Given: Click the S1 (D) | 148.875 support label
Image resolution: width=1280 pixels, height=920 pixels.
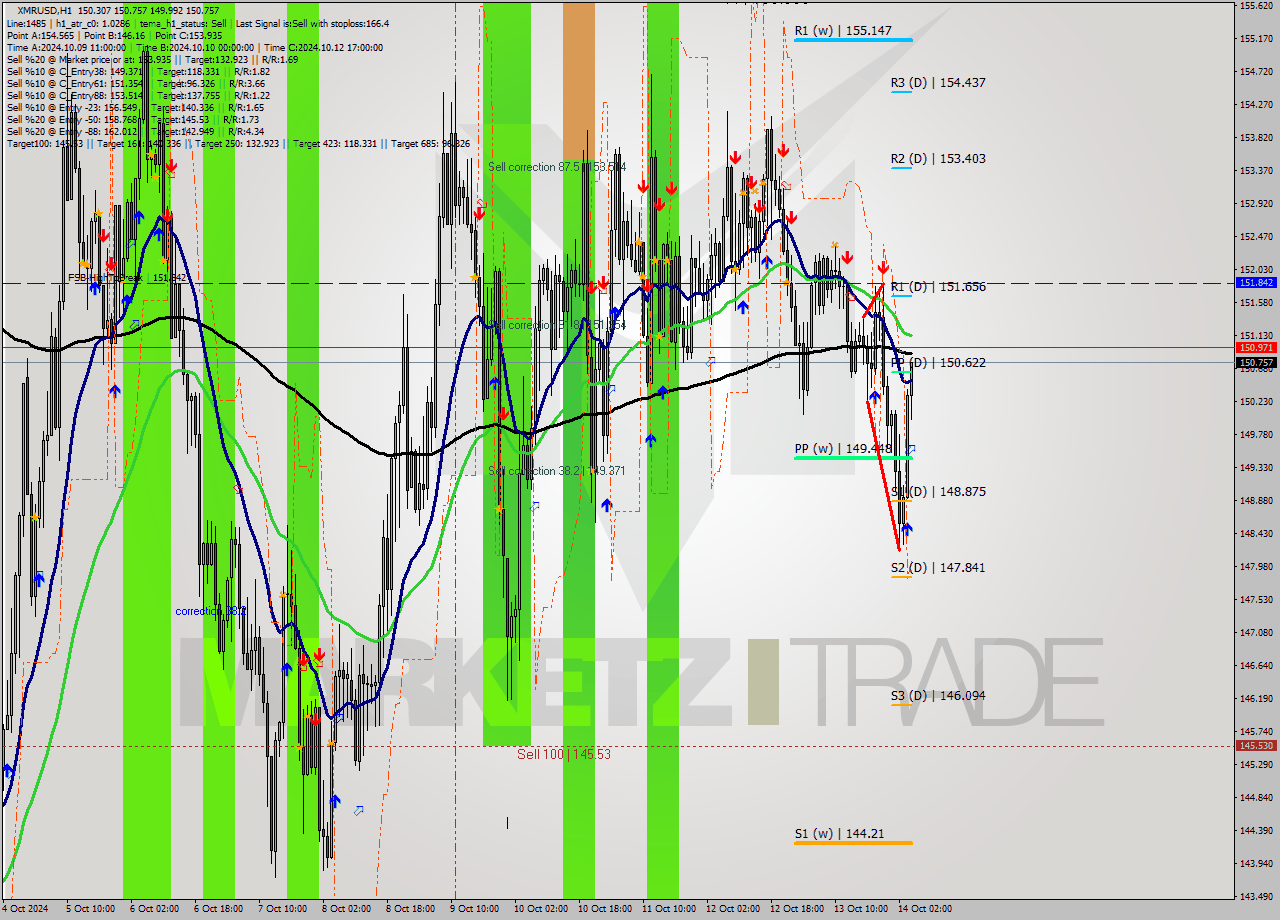Looking at the screenshot, I should (x=938, y=492).
